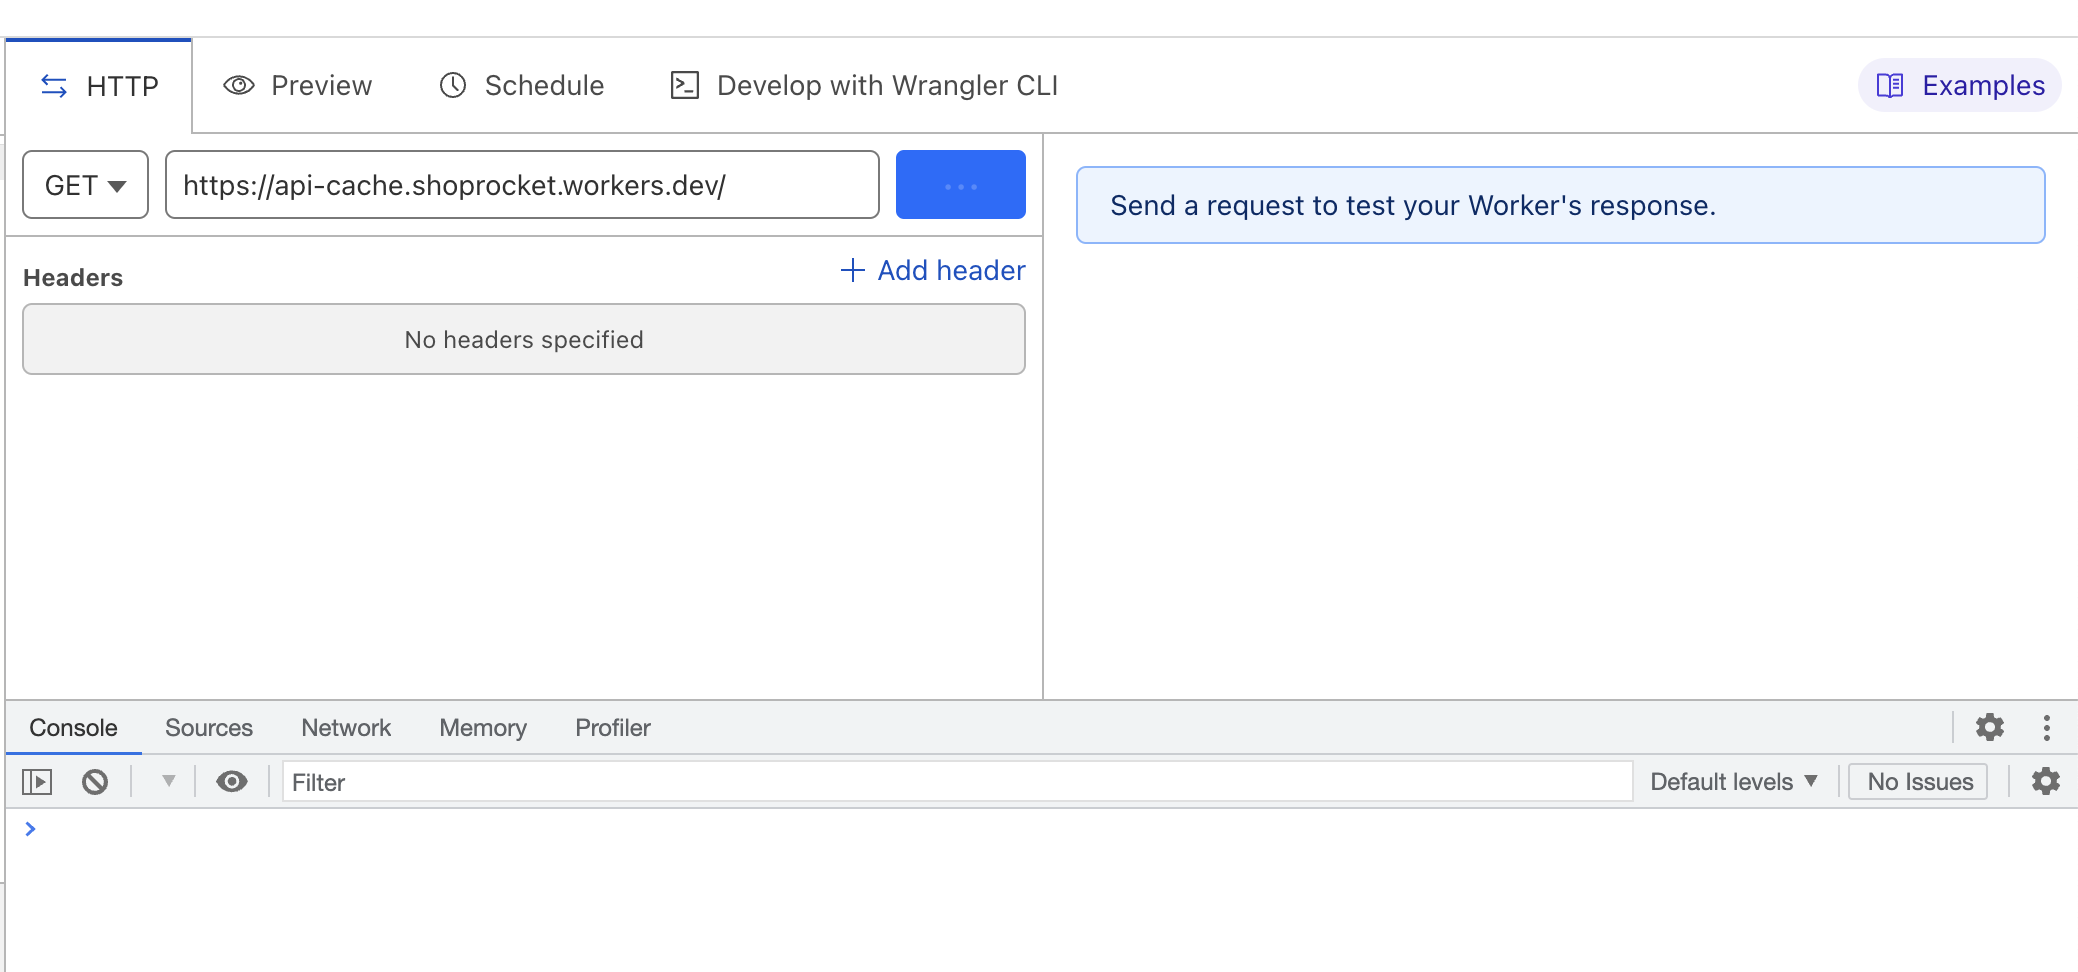Open the Profiler panel

pyautogui.click(x=612, y=727)
